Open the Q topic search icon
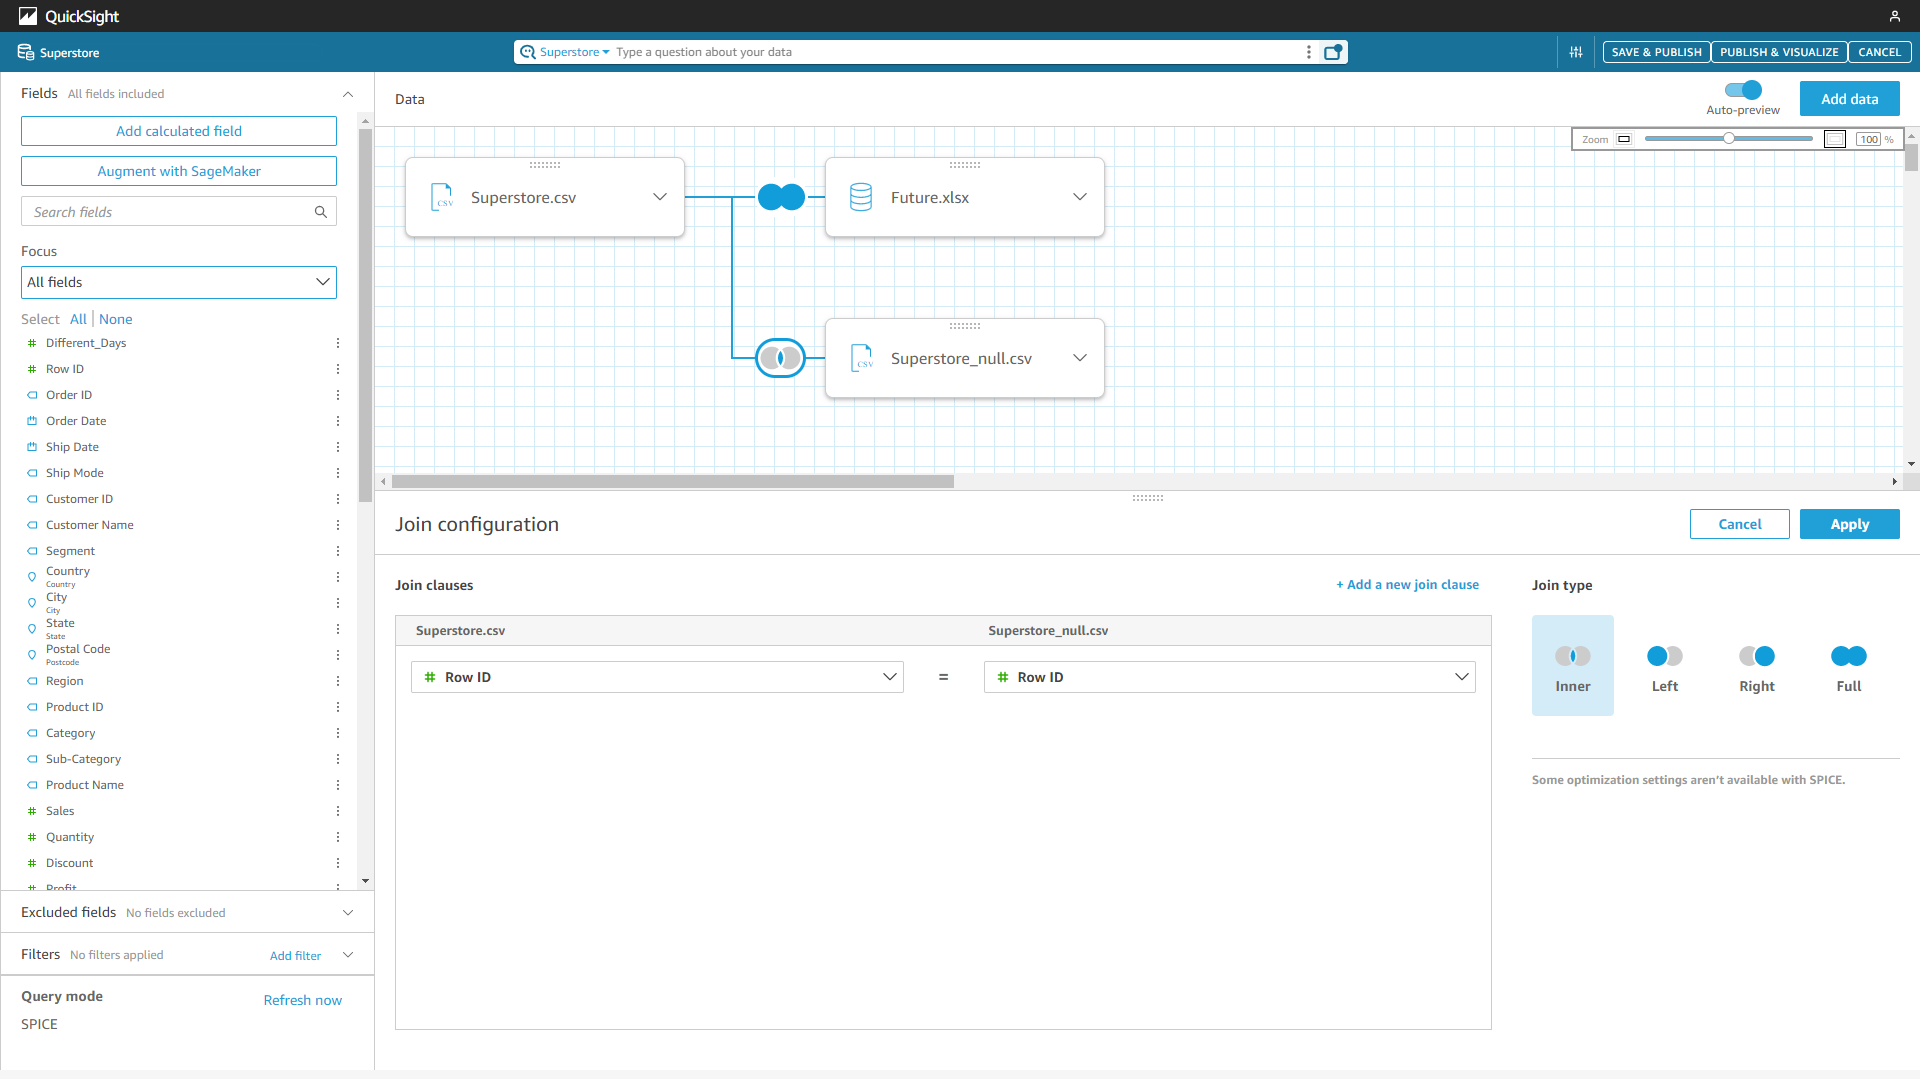This screenshot has height=1079, width=1920. click(x=527, y=52)
